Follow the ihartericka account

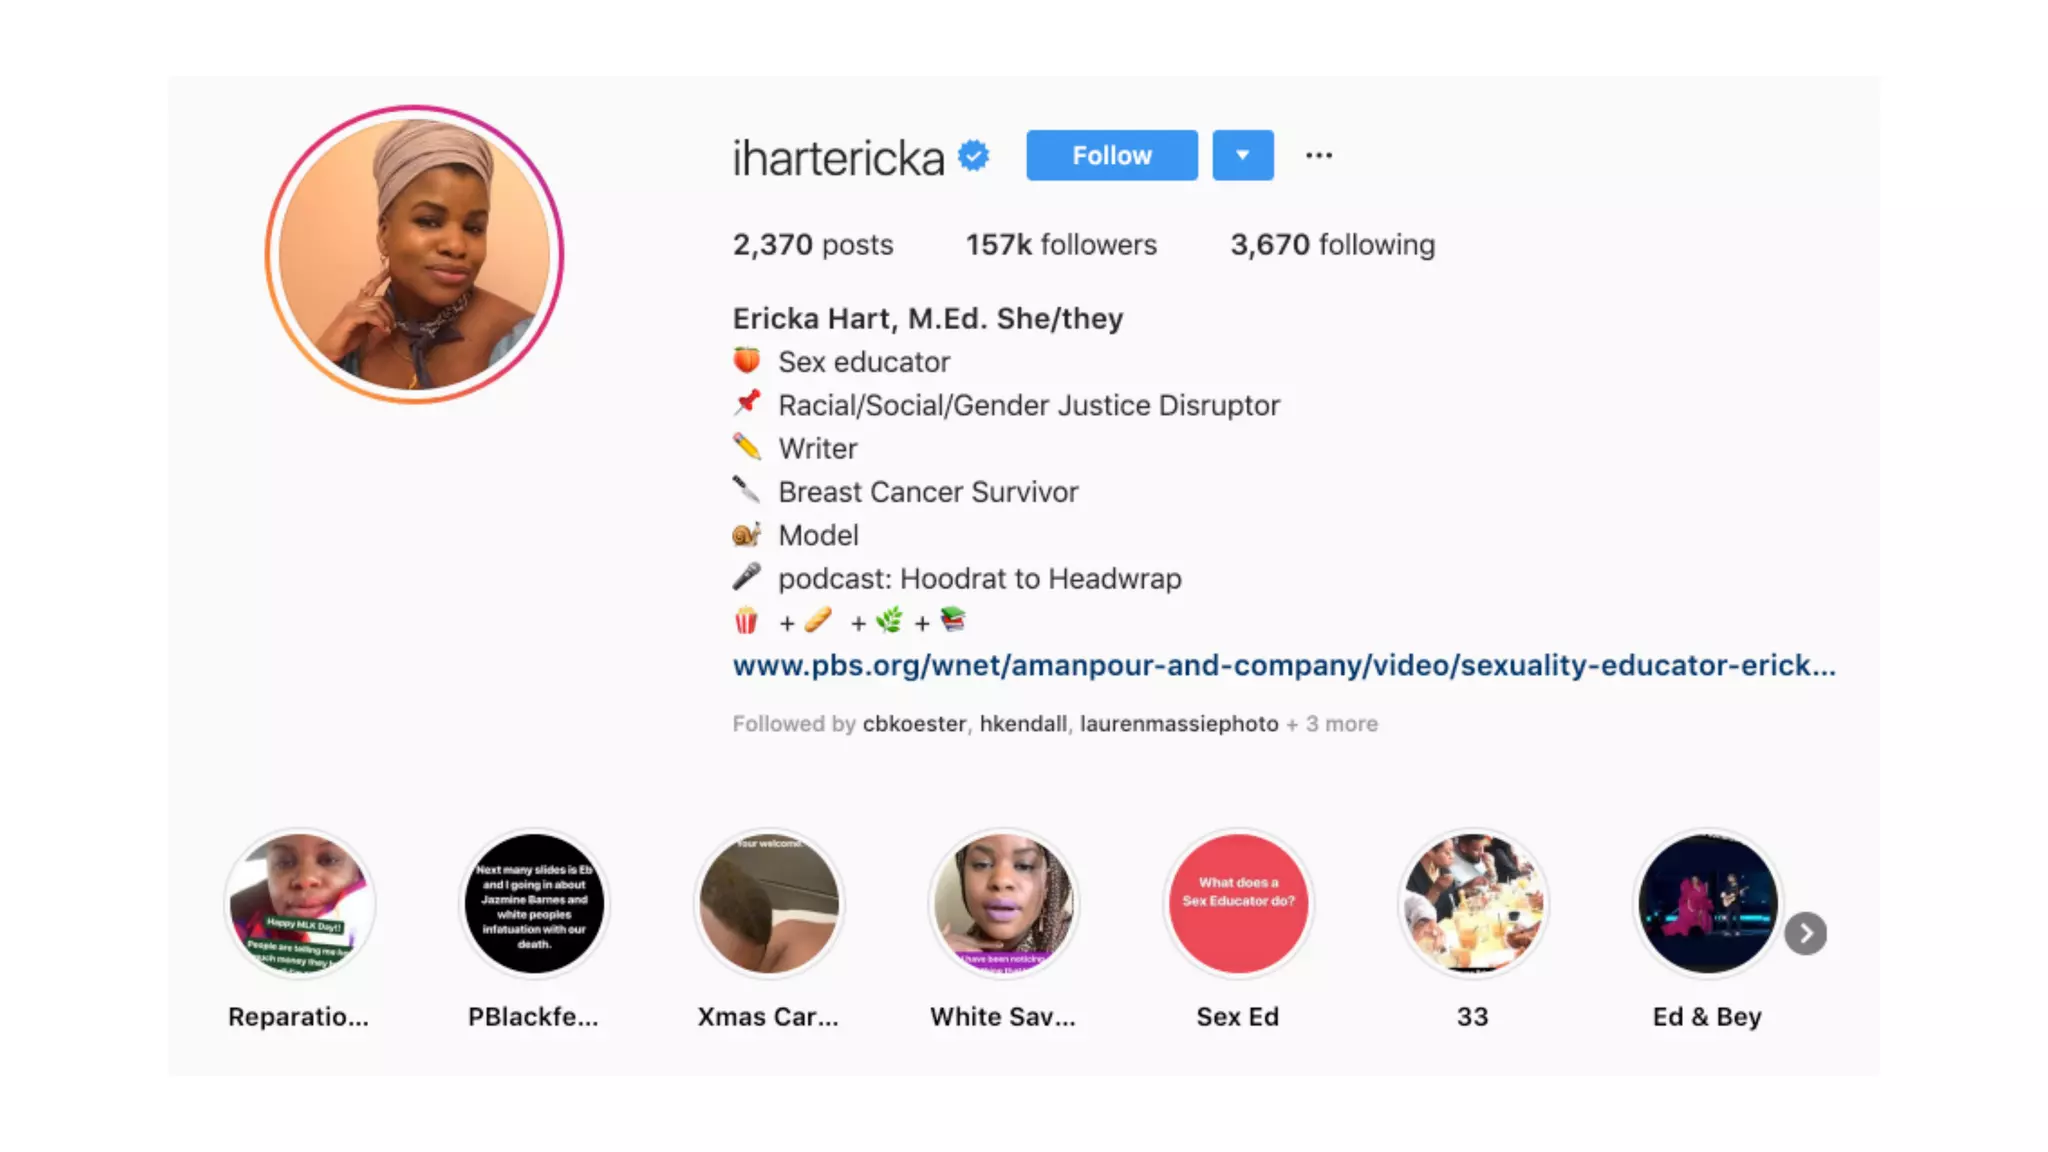1112,155
